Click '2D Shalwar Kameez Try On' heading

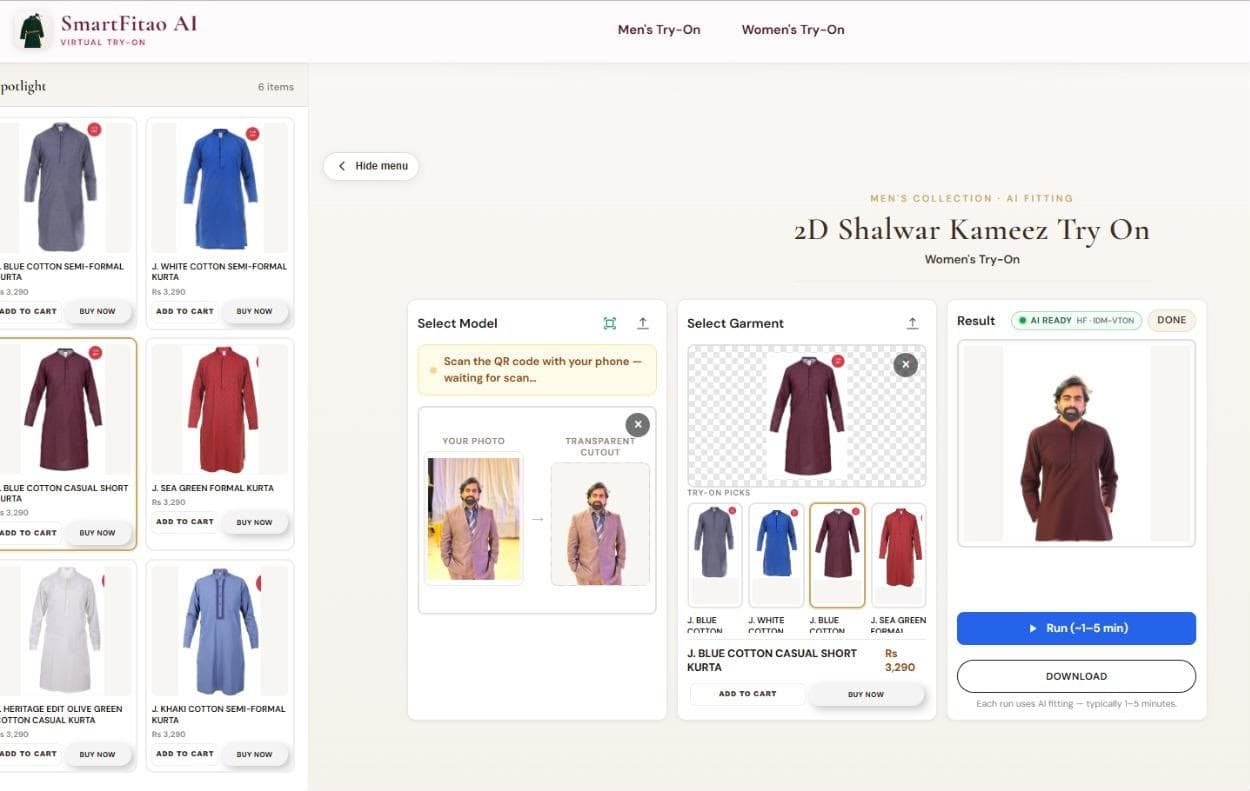click(x=972, y=230)
